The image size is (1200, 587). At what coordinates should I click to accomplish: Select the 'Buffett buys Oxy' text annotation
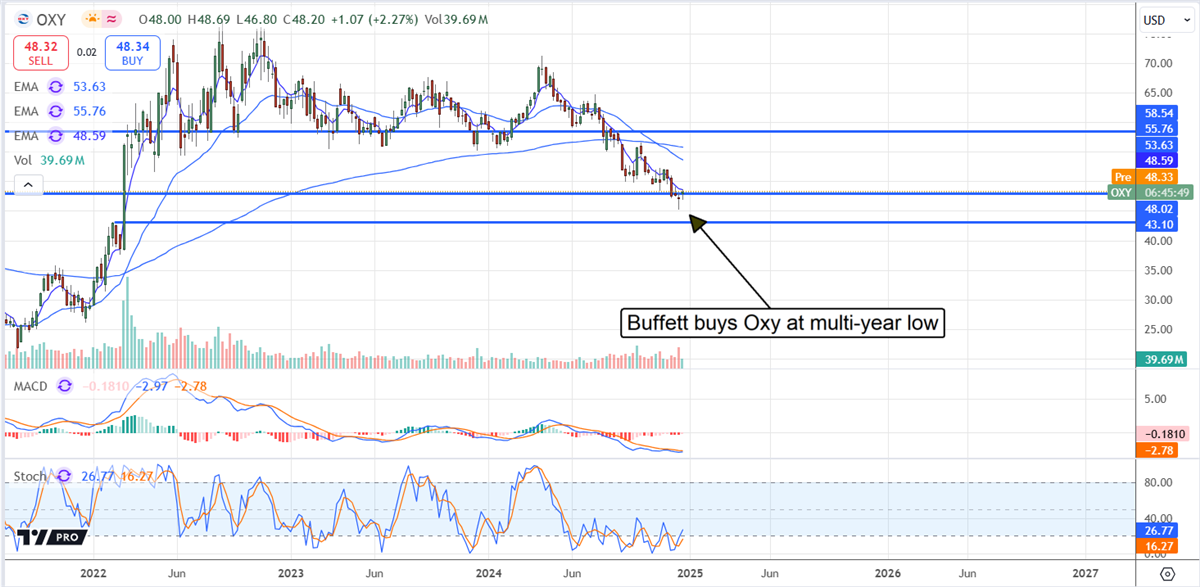coord(782,323)
